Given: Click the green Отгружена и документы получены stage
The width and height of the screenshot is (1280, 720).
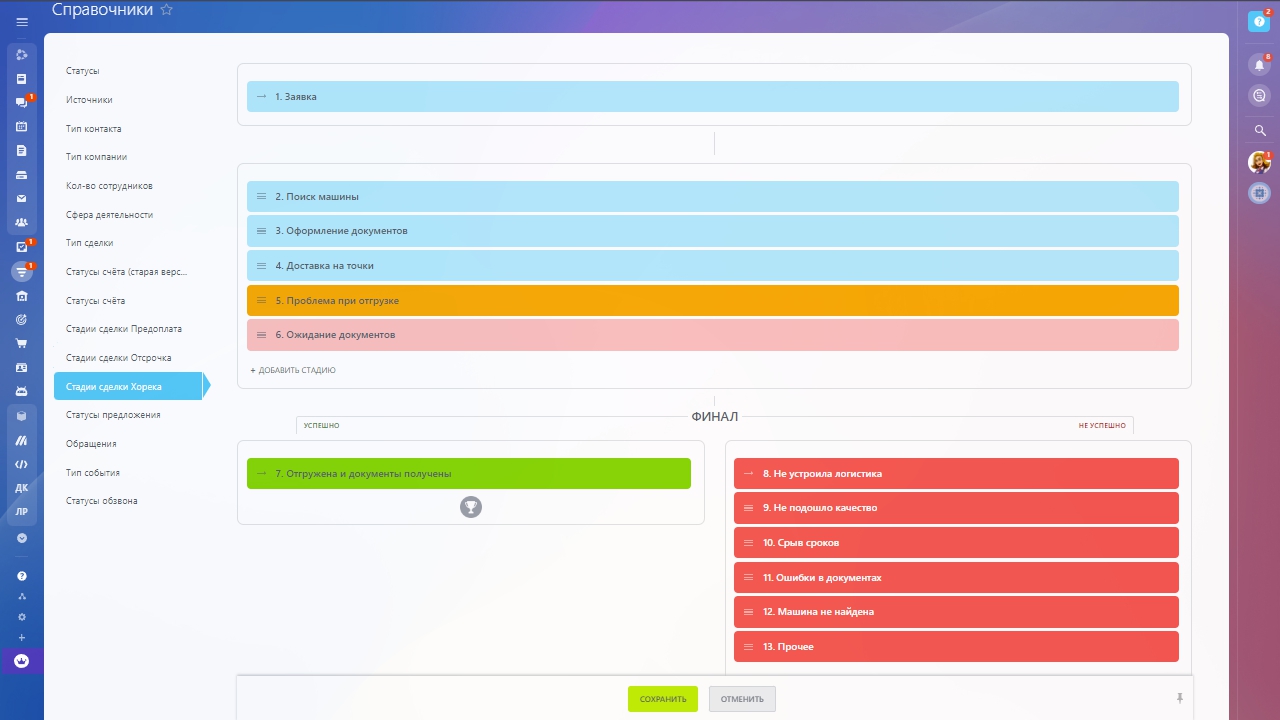Looking at the screenshot, I should tap(468, 474).
